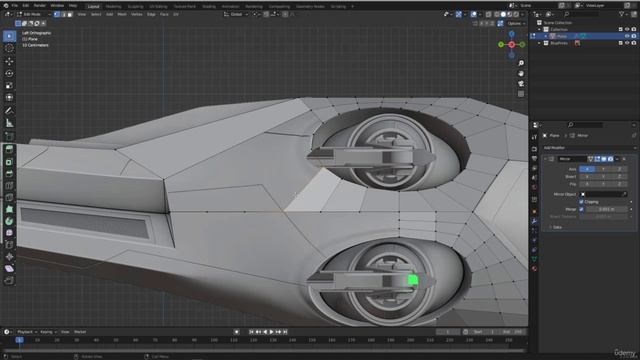
Task: Open the Marker menu in timeline
Action: (x=80, y=332)
